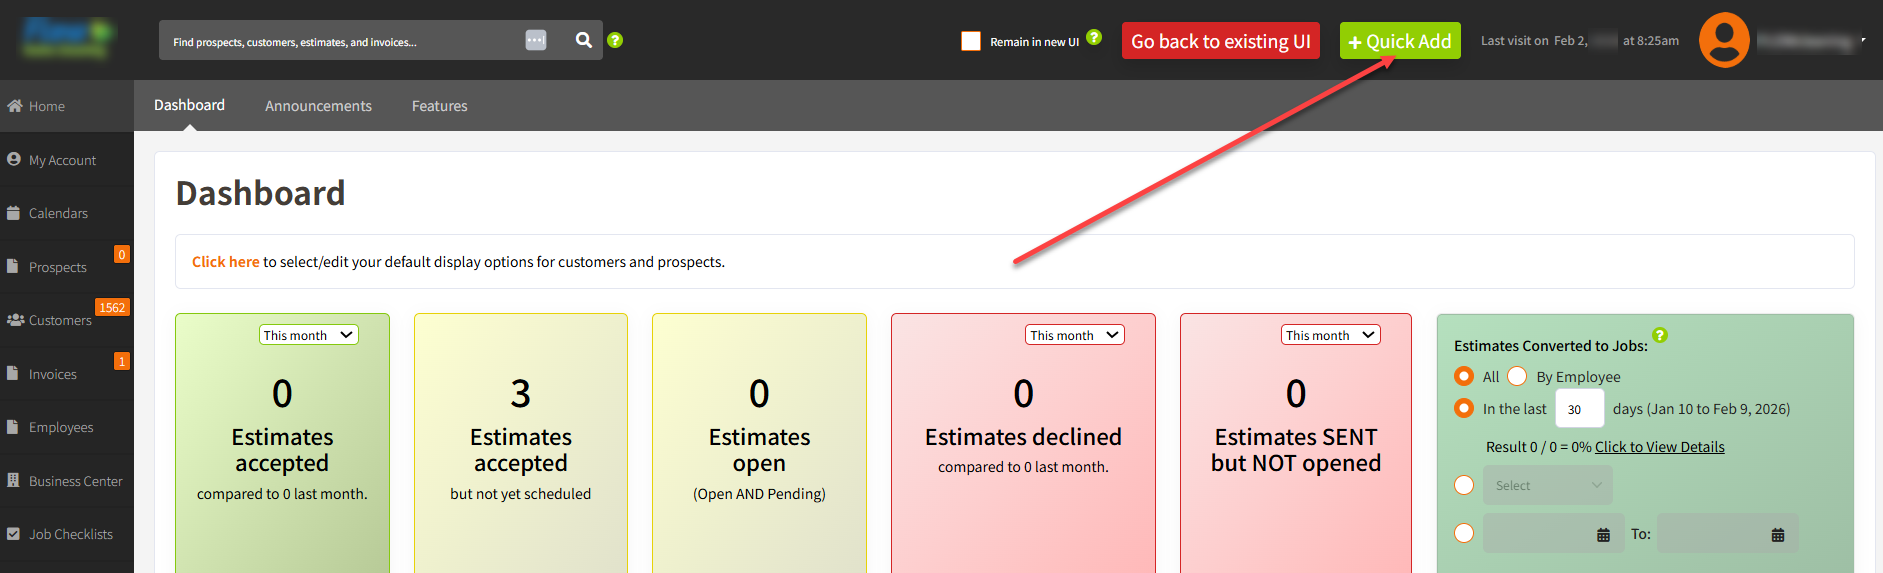Viewport: 1883px width, 573px height.
Task: Open the Click to View Details link
Action: [1659, 447]
